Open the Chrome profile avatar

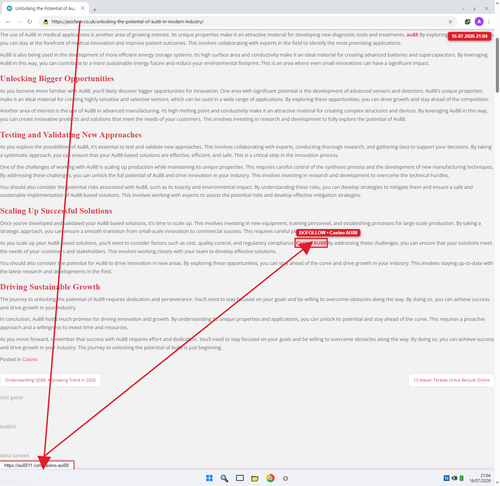479,22
